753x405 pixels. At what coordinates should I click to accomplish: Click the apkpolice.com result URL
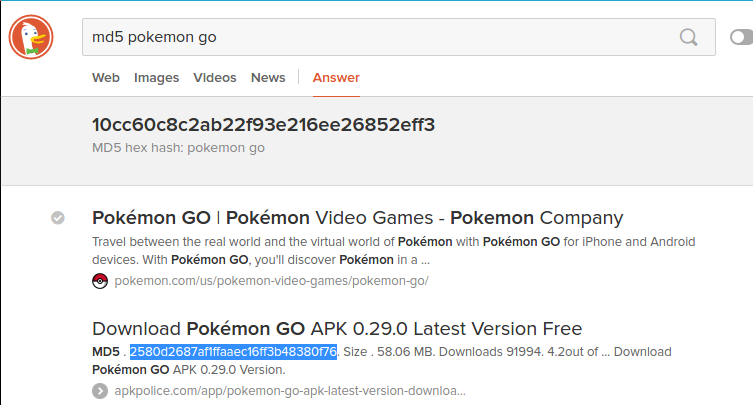click(289, 390)
